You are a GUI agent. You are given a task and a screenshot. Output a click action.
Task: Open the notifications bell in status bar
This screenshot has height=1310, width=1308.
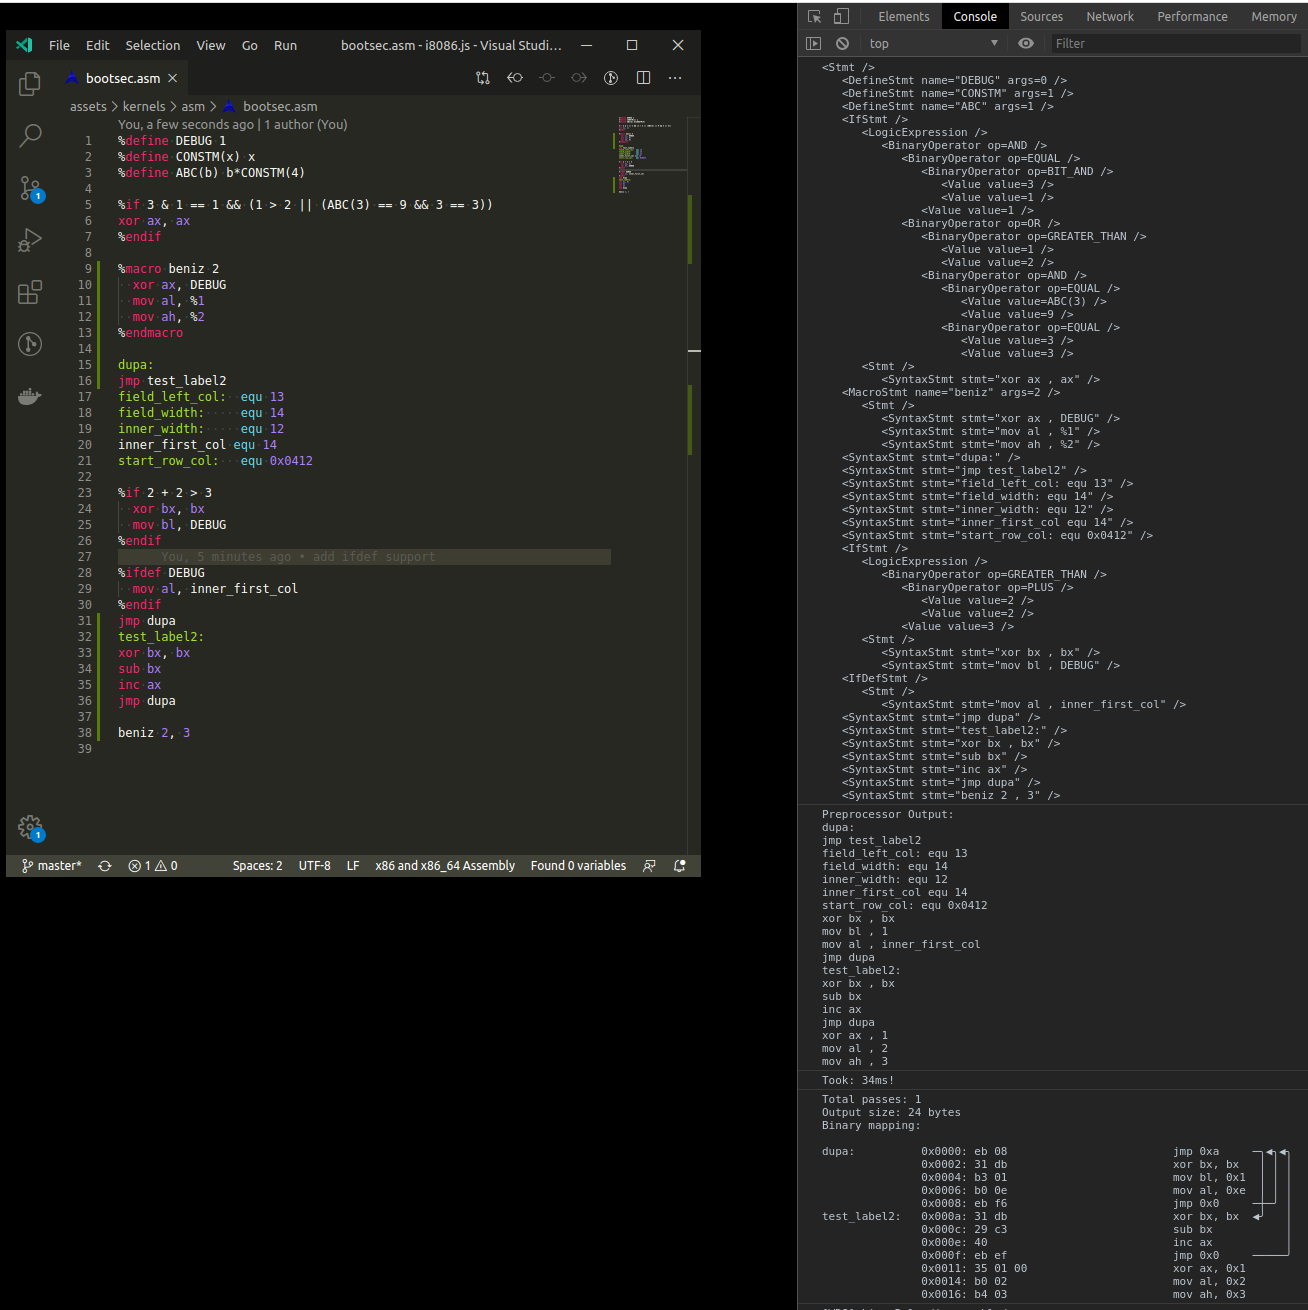click(x=680, y=866)
